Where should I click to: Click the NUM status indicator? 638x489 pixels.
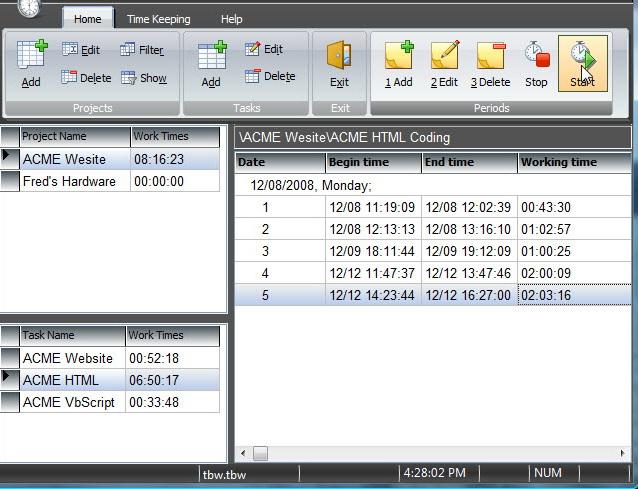(548, 473)
